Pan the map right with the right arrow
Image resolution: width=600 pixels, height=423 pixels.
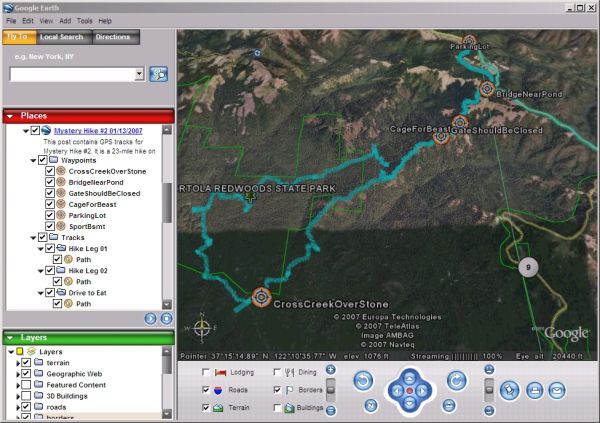coord(422,391)
